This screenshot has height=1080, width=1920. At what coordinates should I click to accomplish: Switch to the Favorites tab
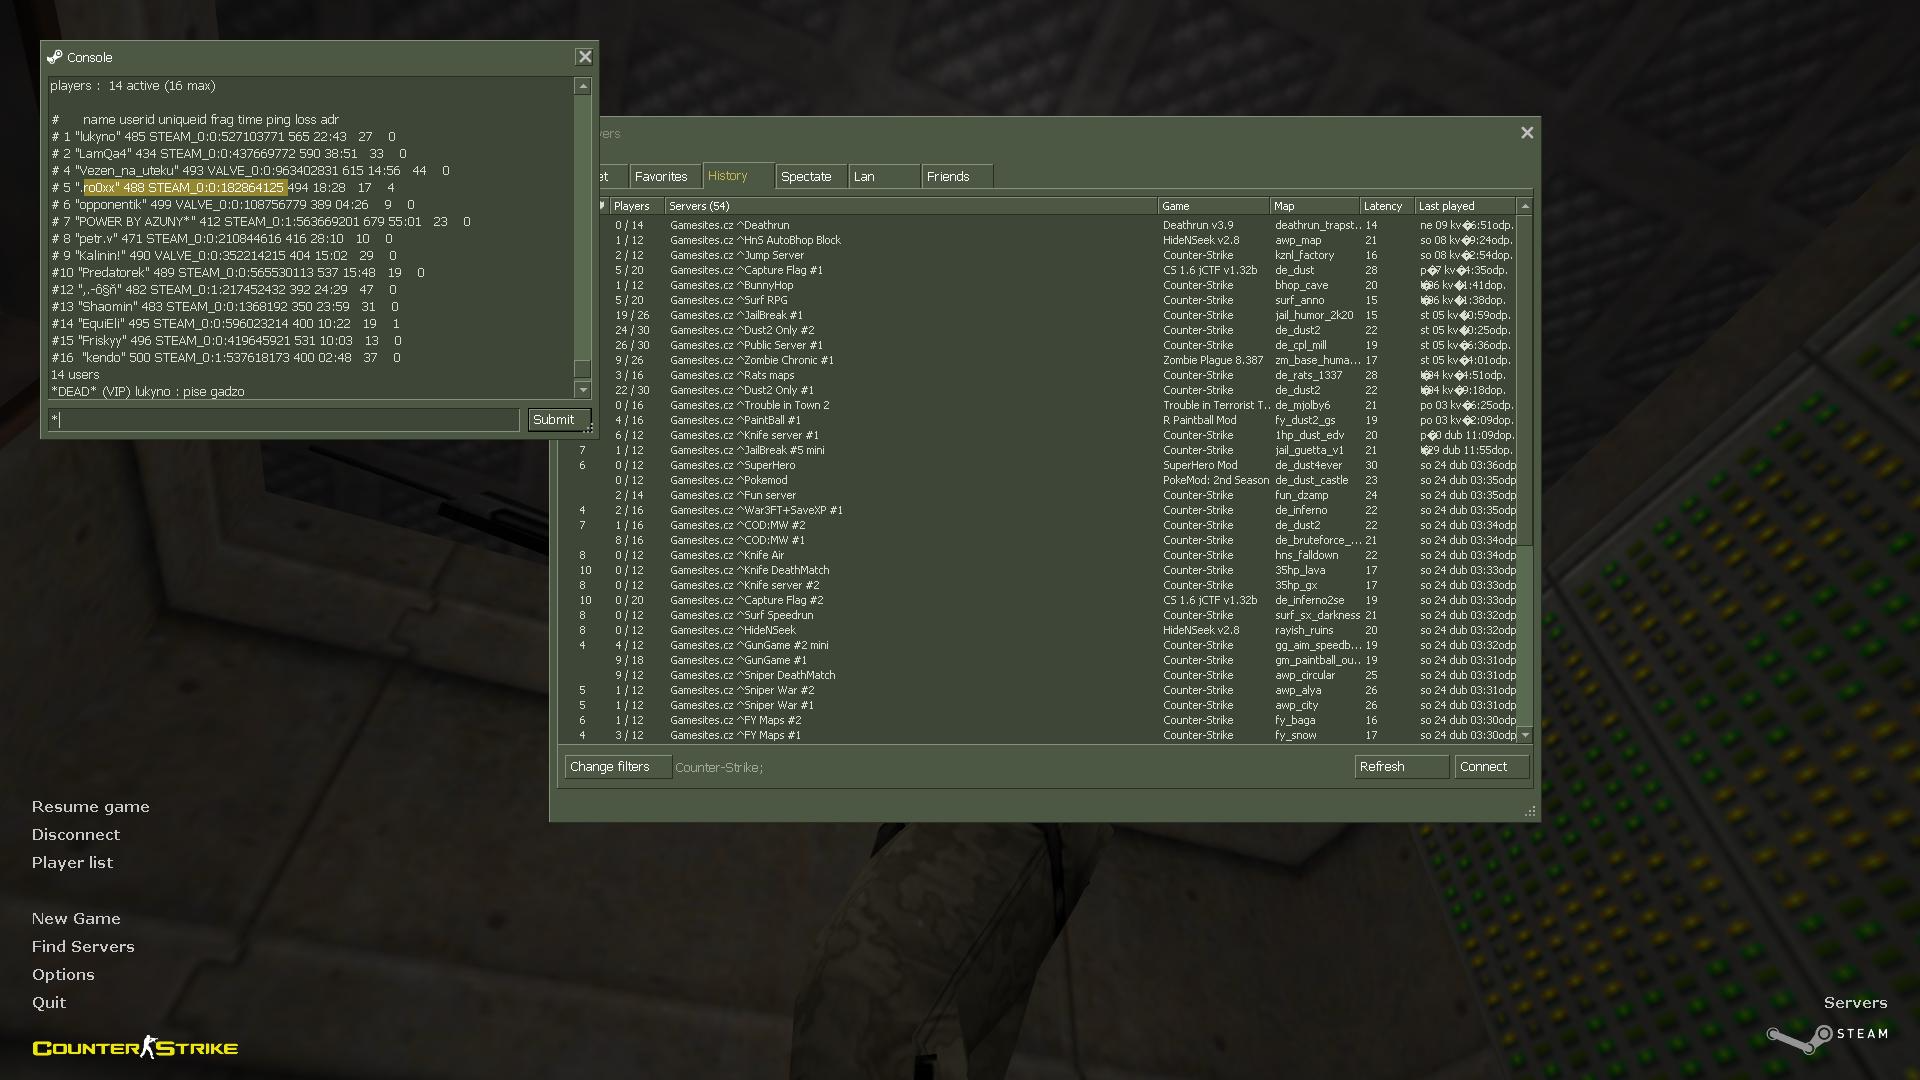(x=661, y=176)
